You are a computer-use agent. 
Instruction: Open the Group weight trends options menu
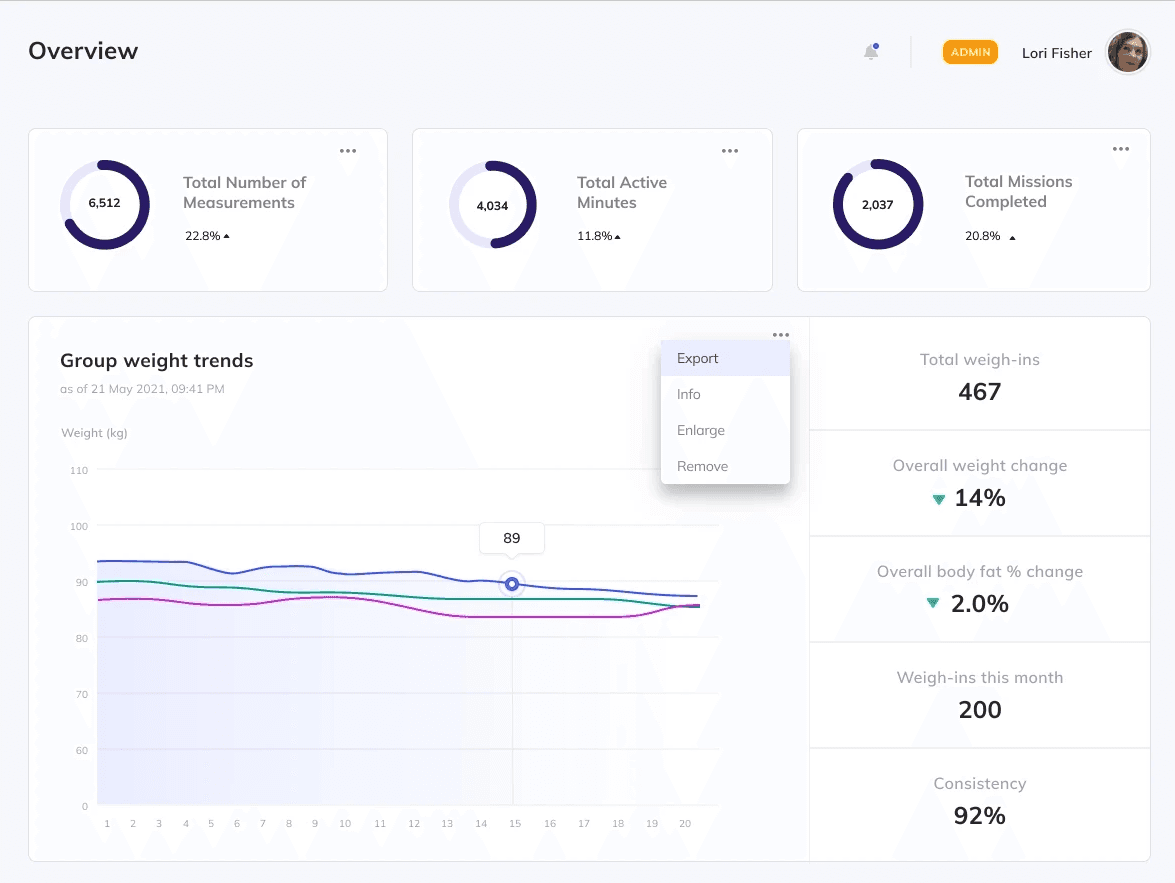point(781,335)
